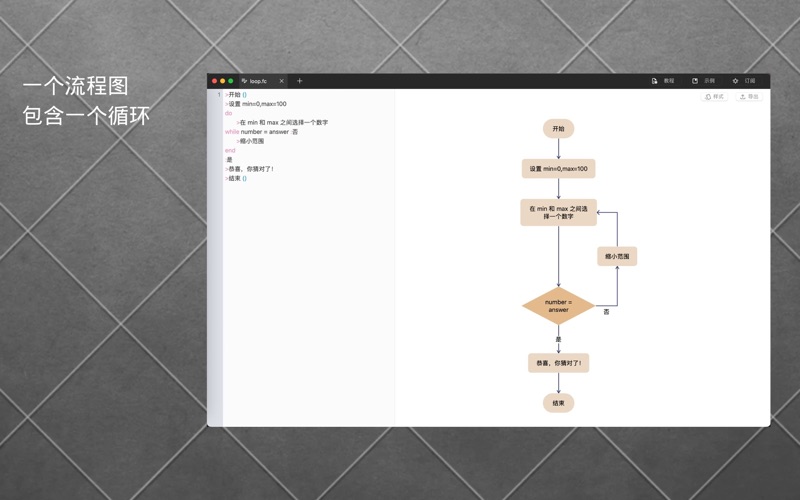Click the file icon on loop.fc tab
This screenshot has height=500, width=800.
point(244,81)
